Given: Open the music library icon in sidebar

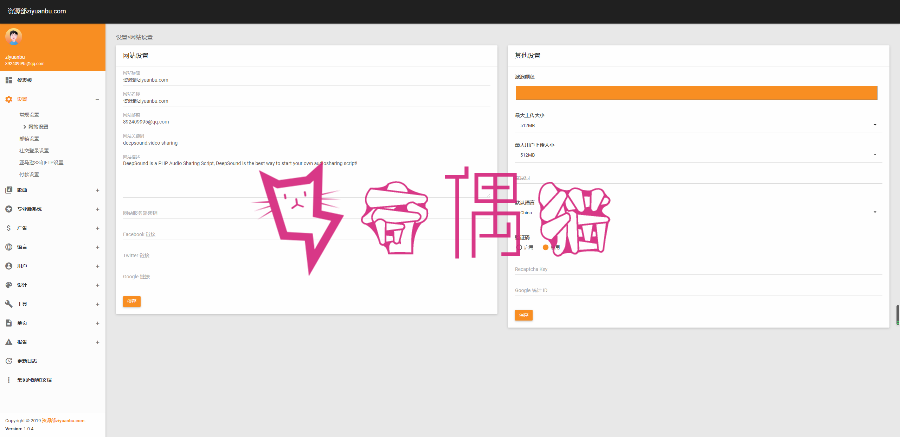Looking at the screenshot, I should 9,190.
